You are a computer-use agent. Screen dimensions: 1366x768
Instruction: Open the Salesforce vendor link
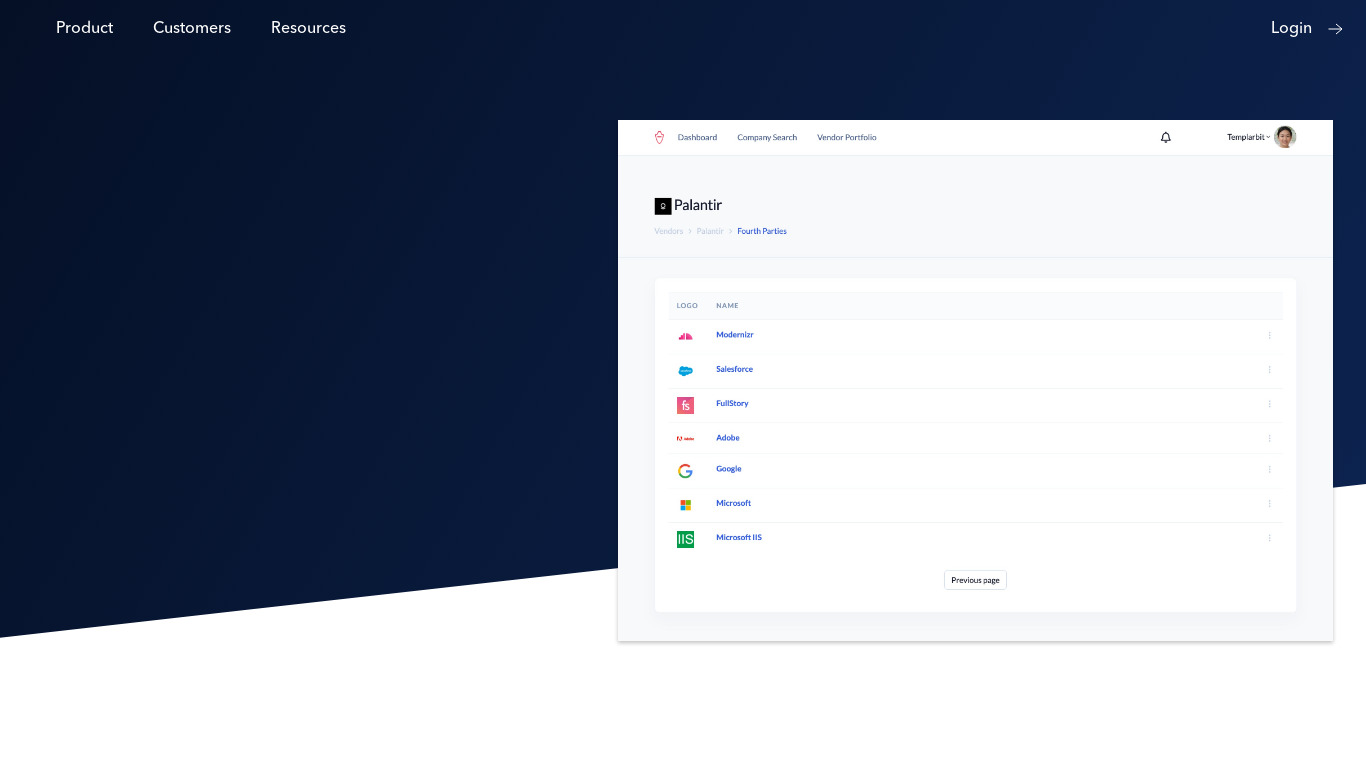coord(734,369)
